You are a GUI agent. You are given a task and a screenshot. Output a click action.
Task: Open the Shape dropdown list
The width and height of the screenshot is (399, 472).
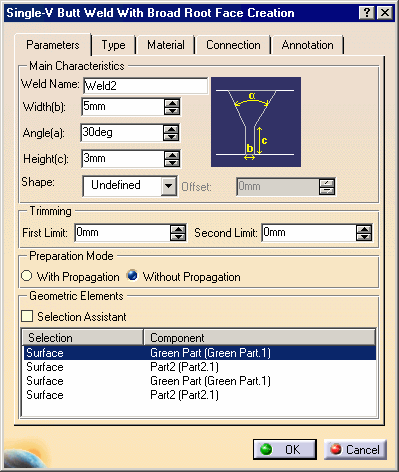169,186
